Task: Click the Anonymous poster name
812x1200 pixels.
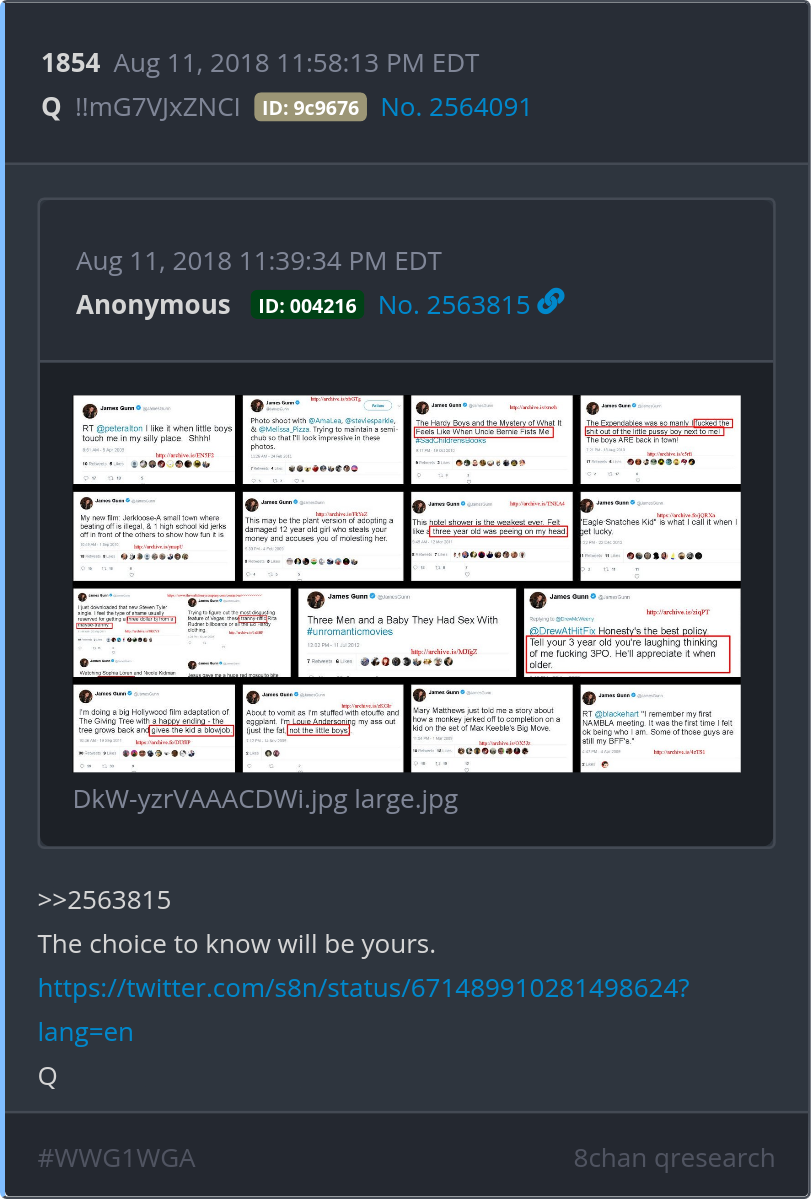Action: [x=153, y=305]
